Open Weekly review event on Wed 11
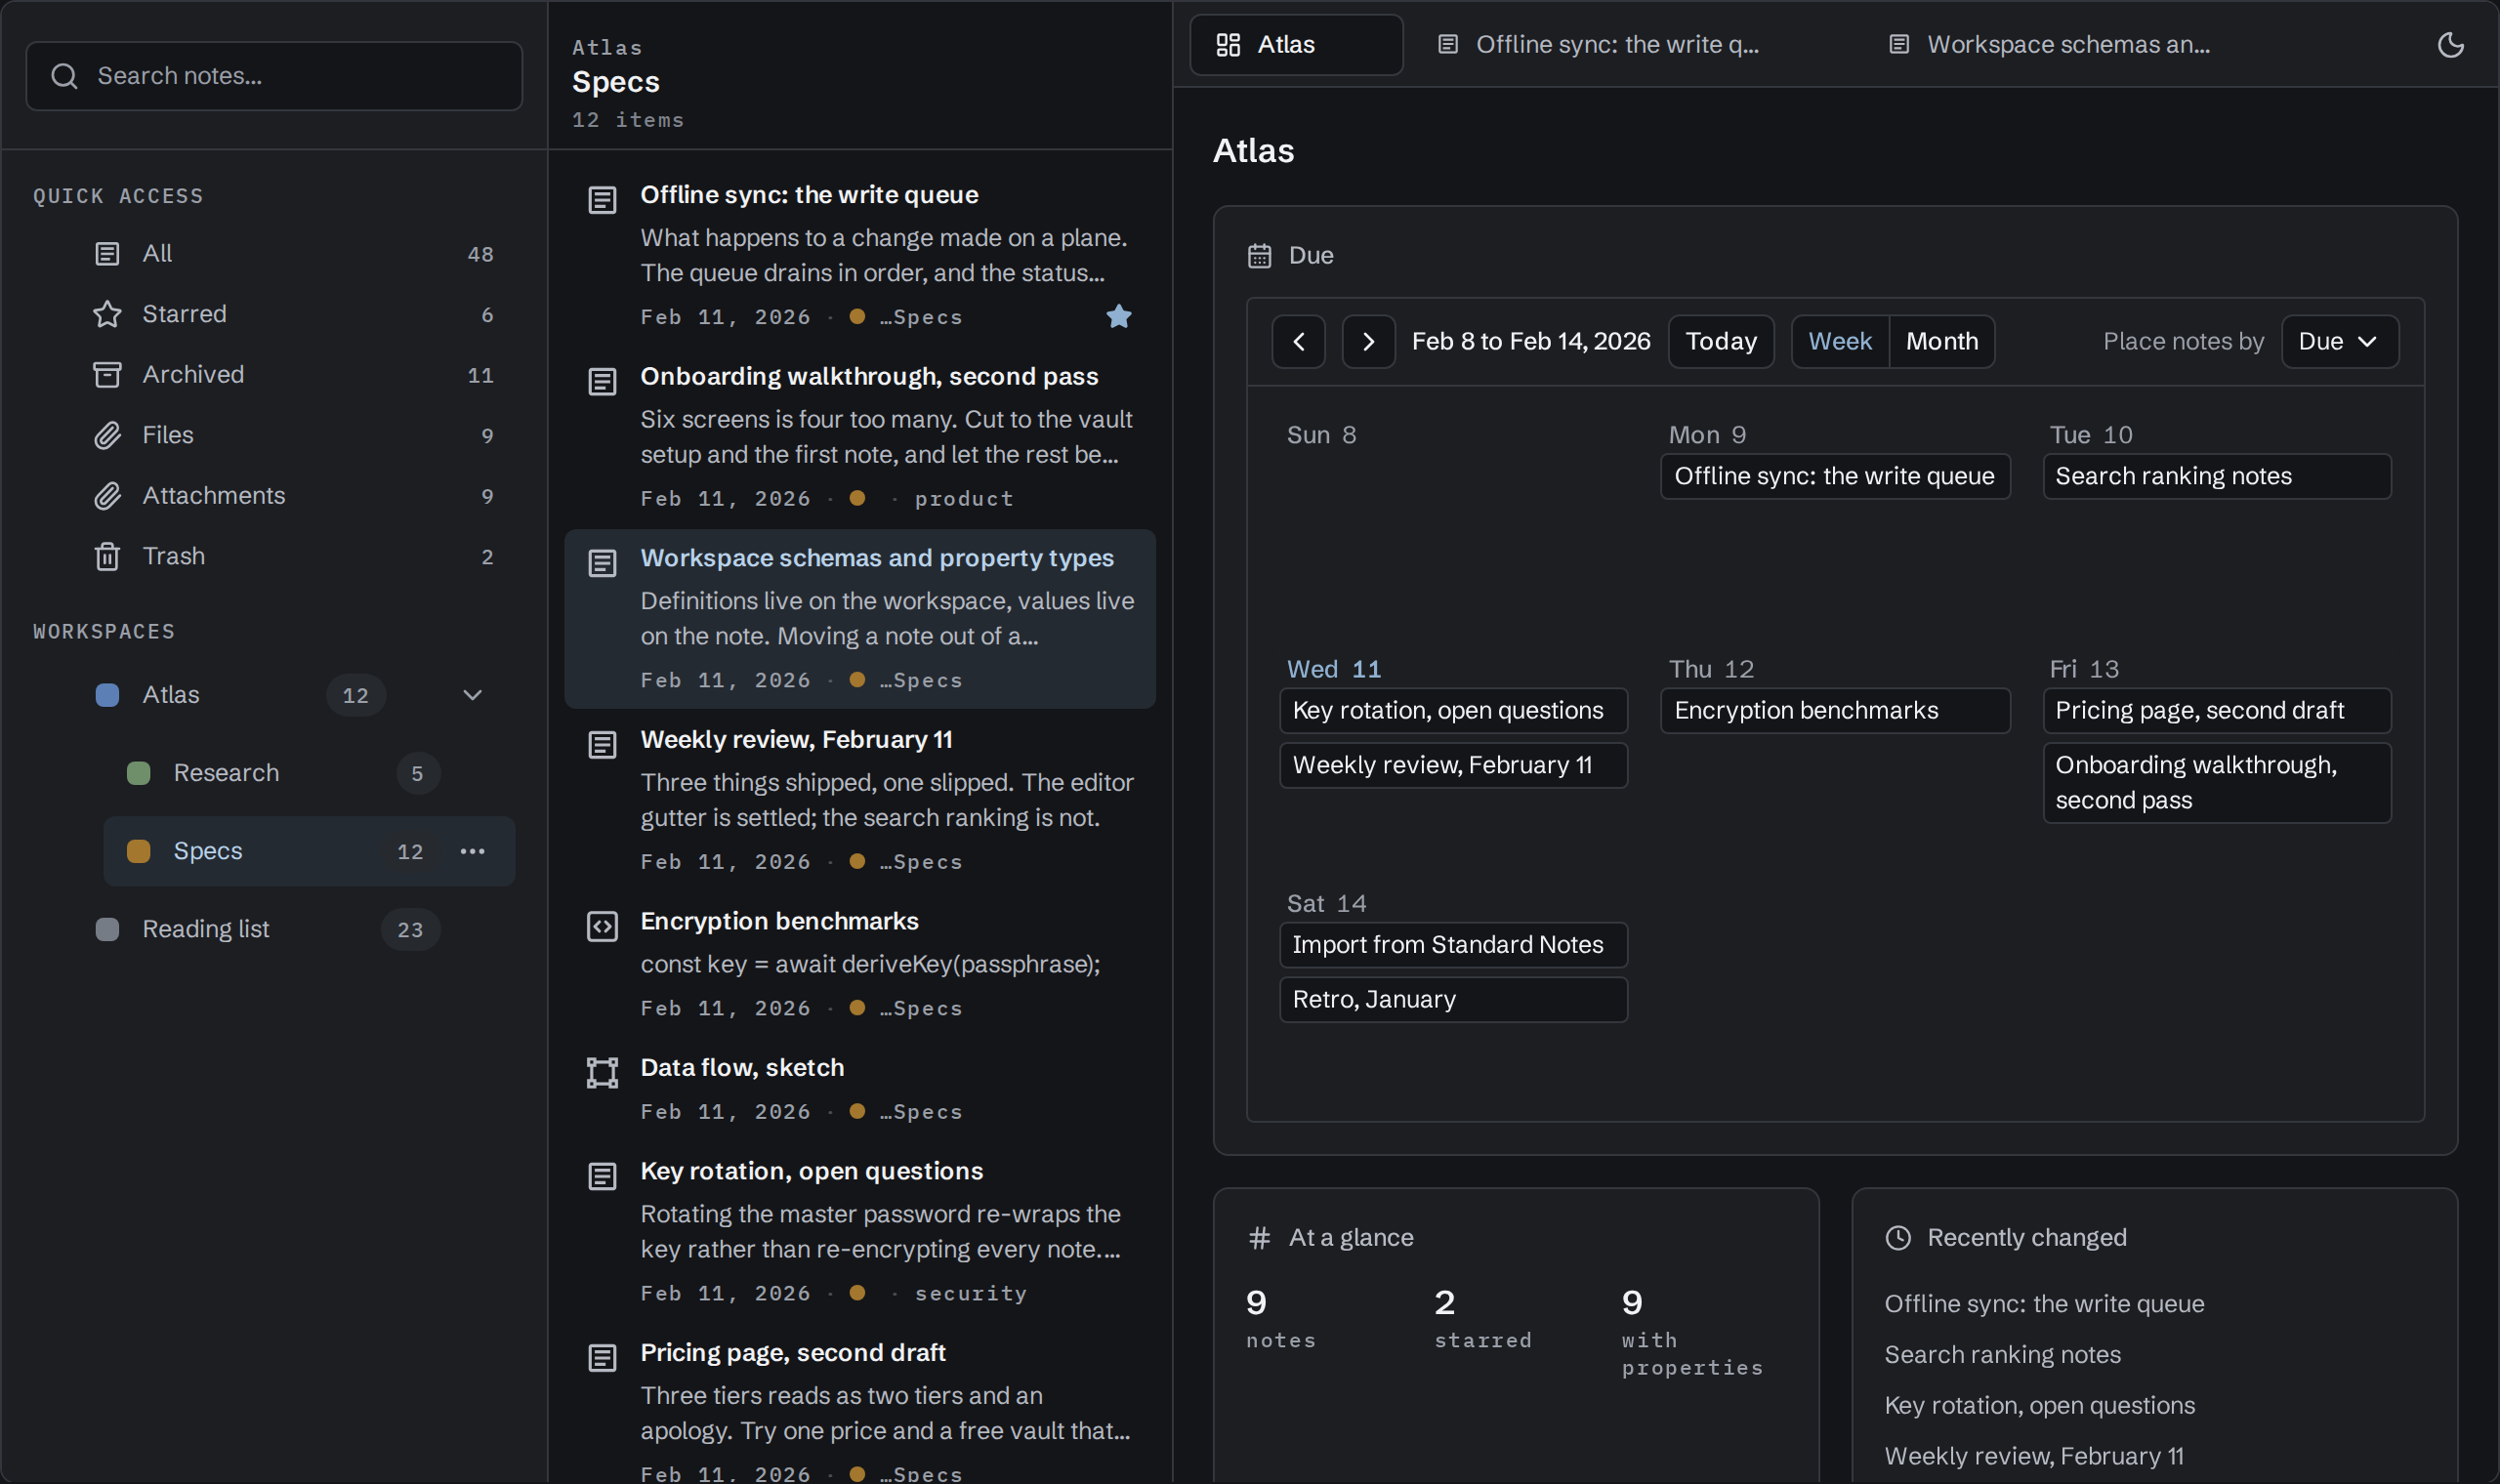The image size is (2500, 1484). 1453,765
